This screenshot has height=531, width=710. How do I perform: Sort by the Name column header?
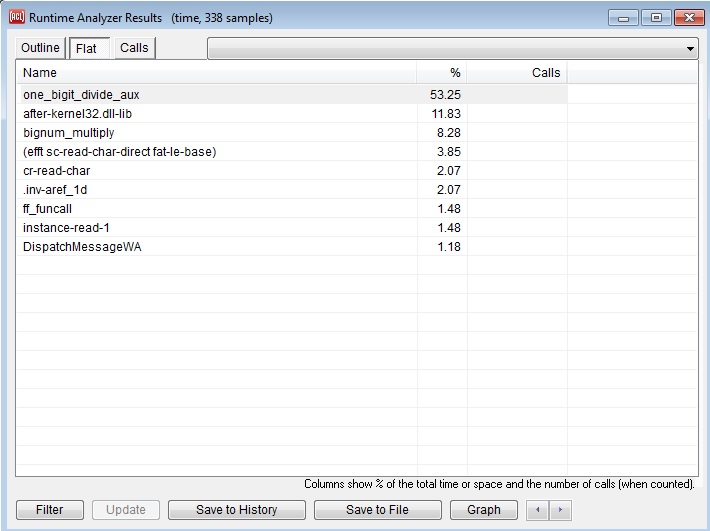(x=216, y=73)
